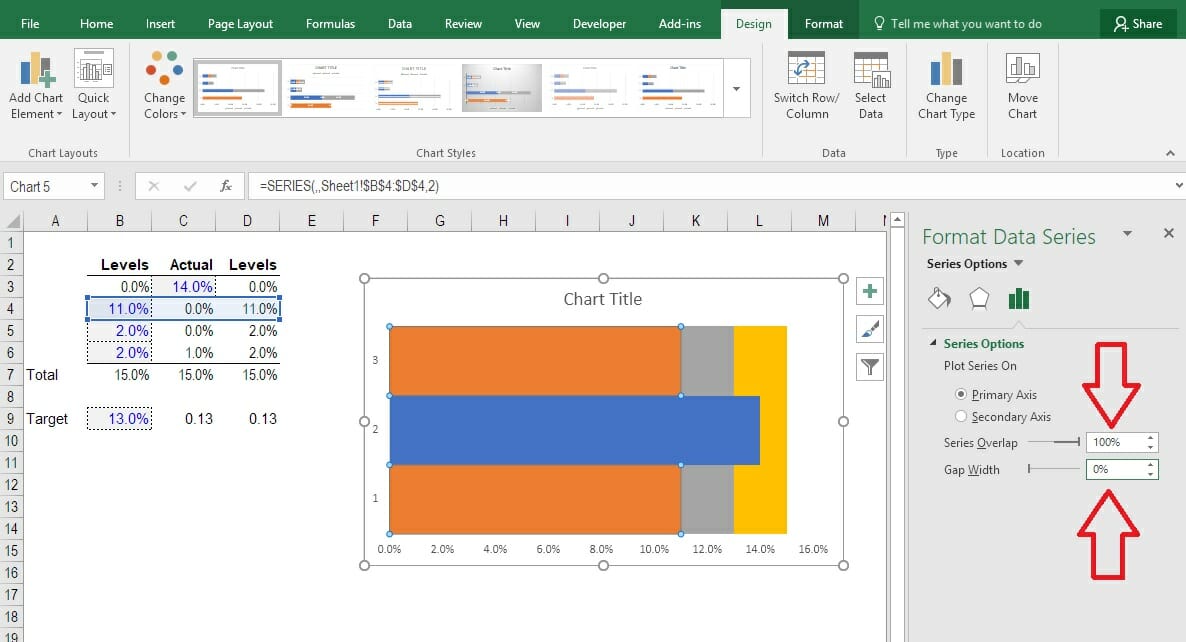Screen dimensions: 1186x642
Task: Select the Secondary Axis radio button
Action: 962,417
